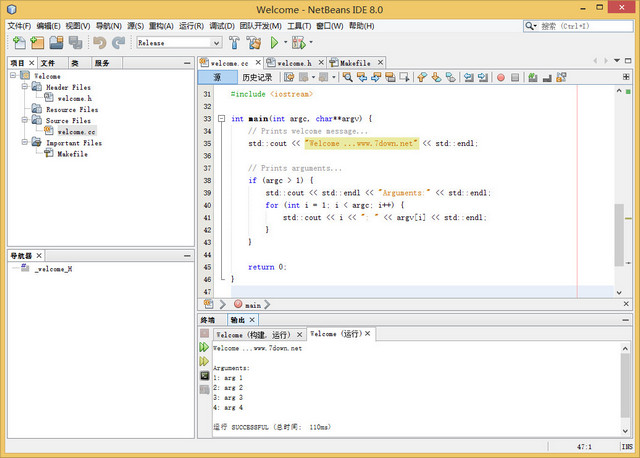
Task: Click the New Project toolbar icon
Action: (38, 43)
